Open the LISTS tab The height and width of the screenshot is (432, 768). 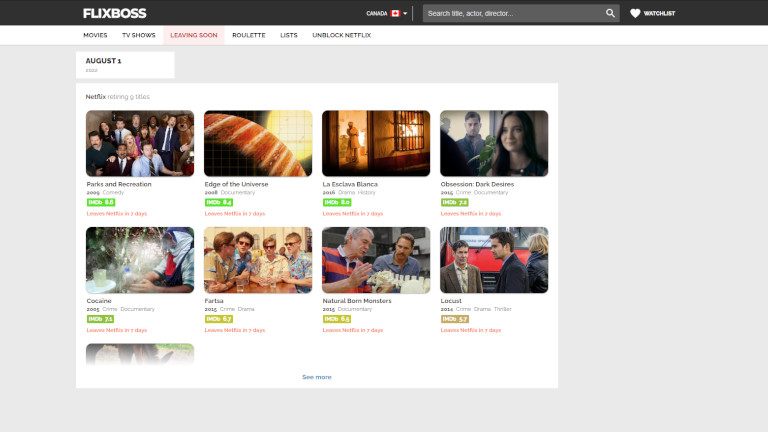288,35
